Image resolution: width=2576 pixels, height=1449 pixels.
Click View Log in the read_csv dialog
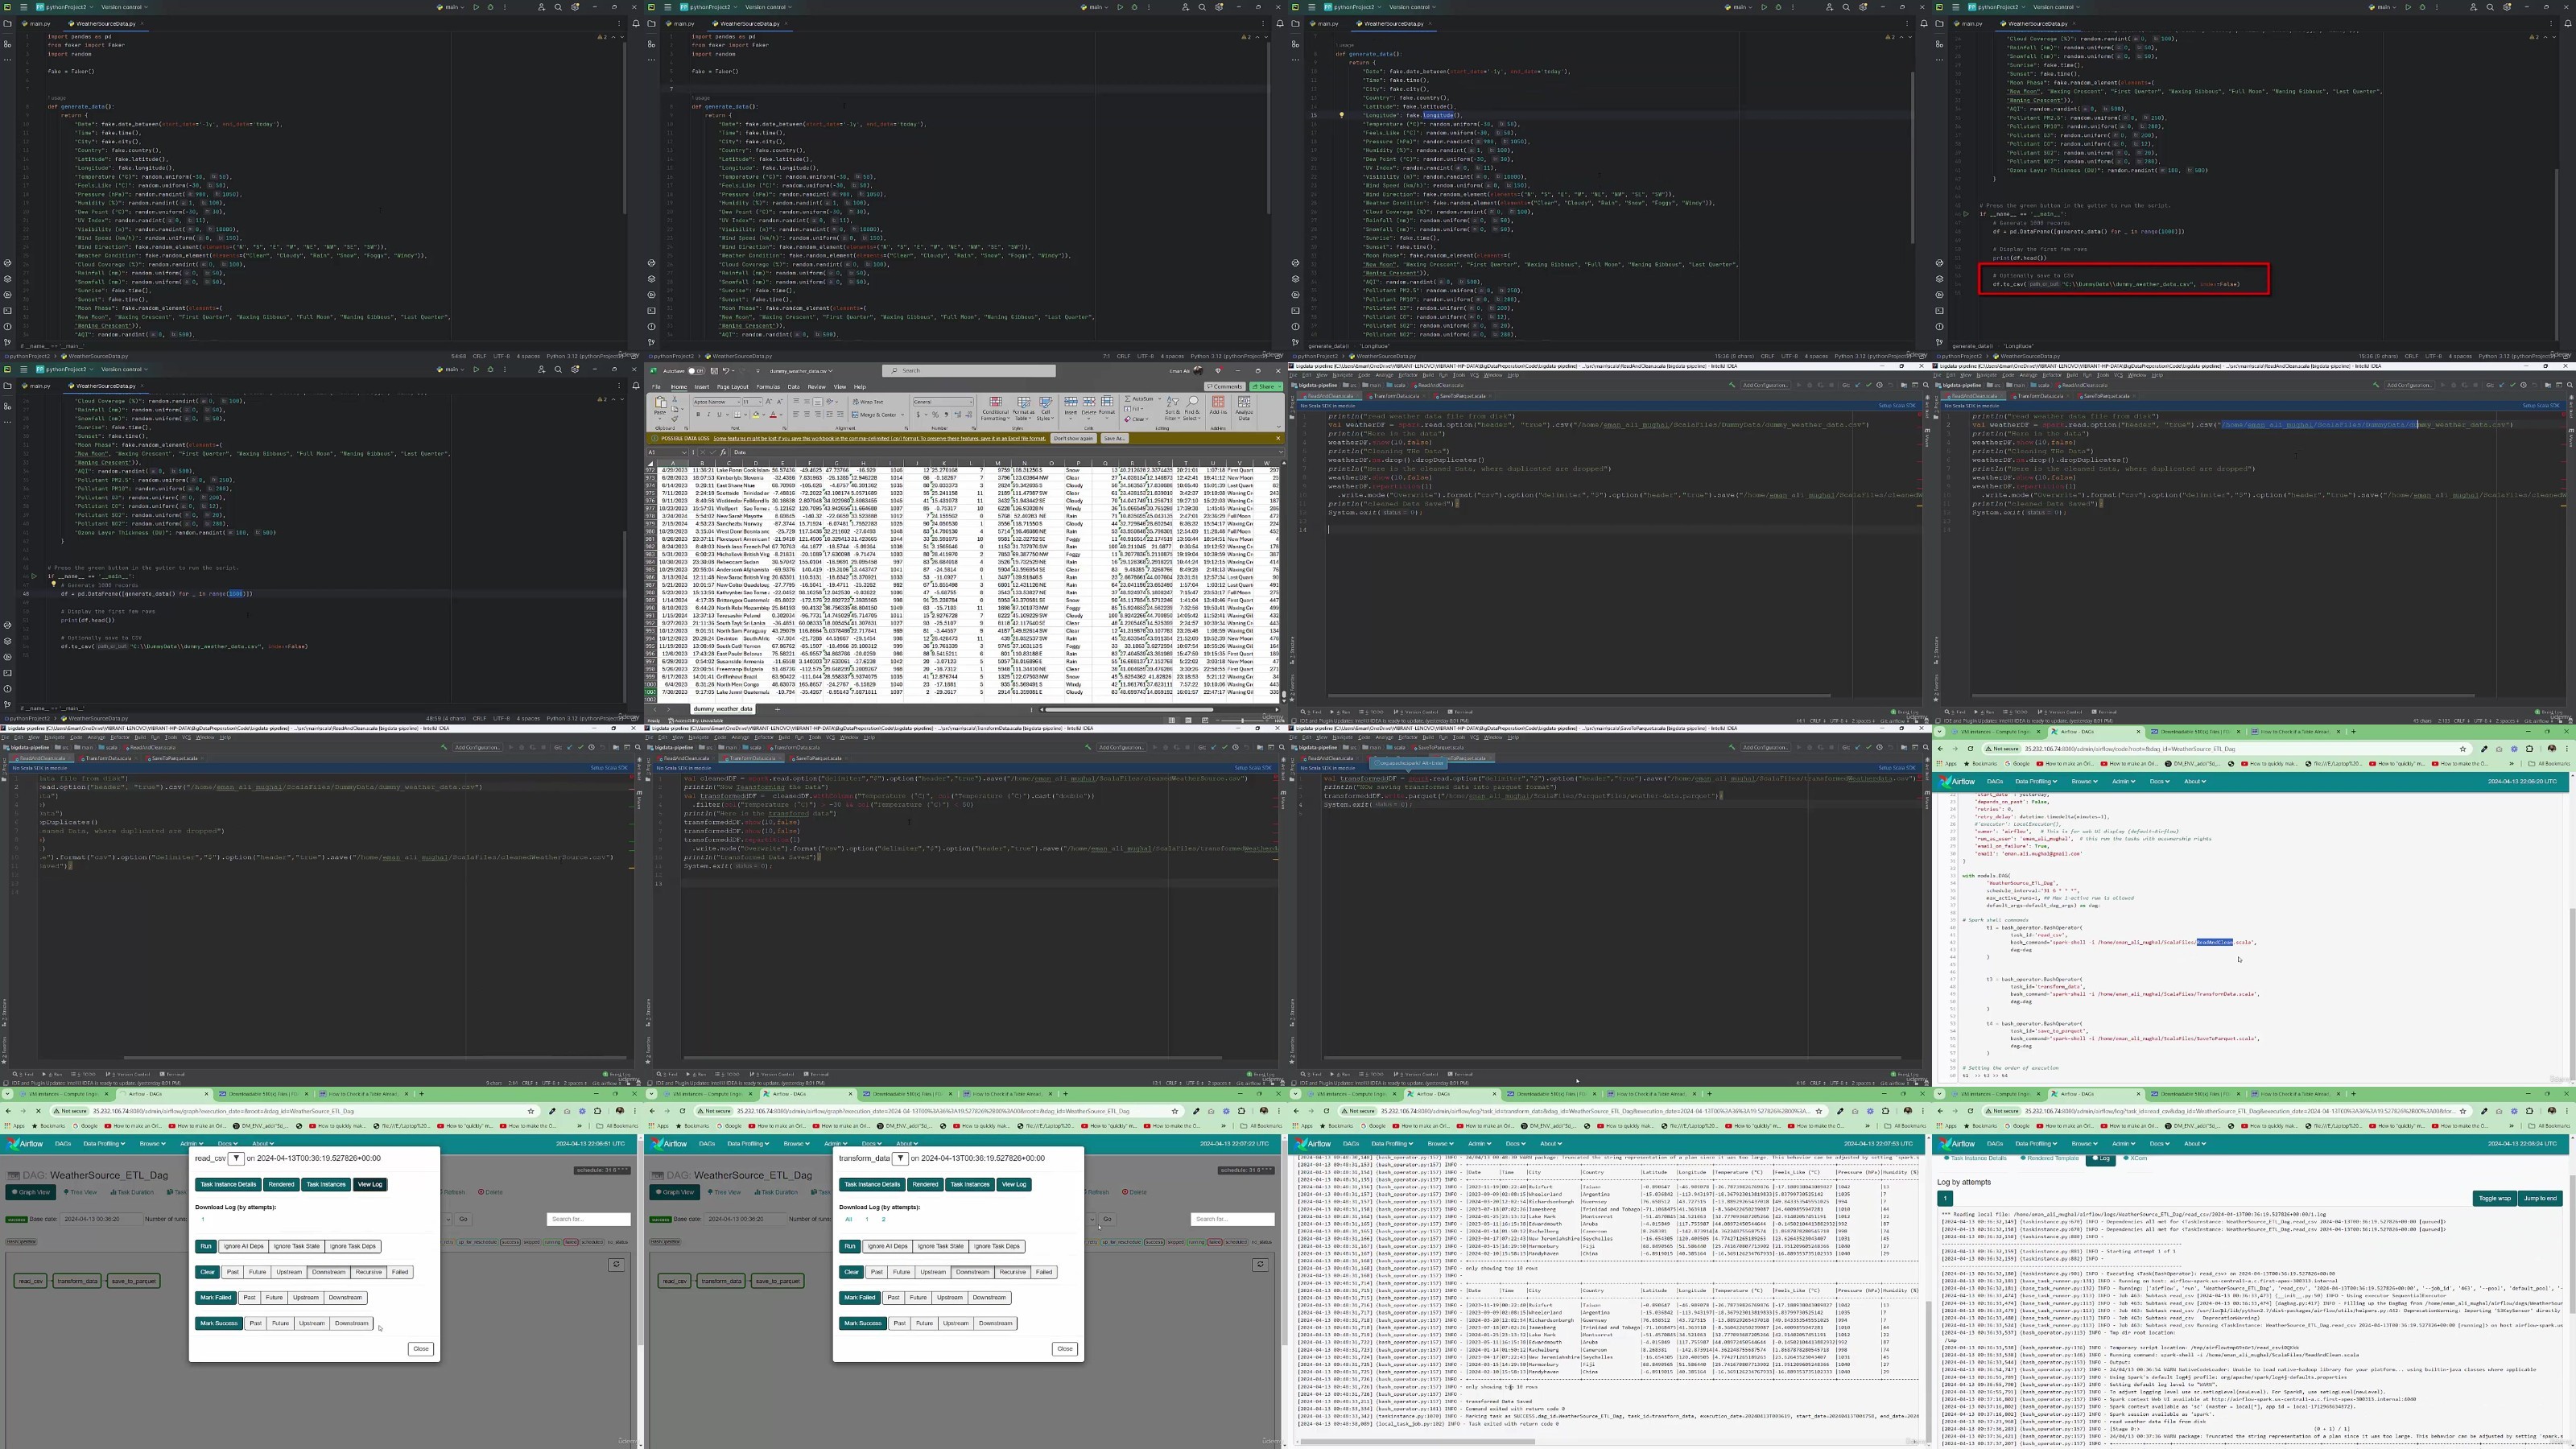tap(370, 1184)
